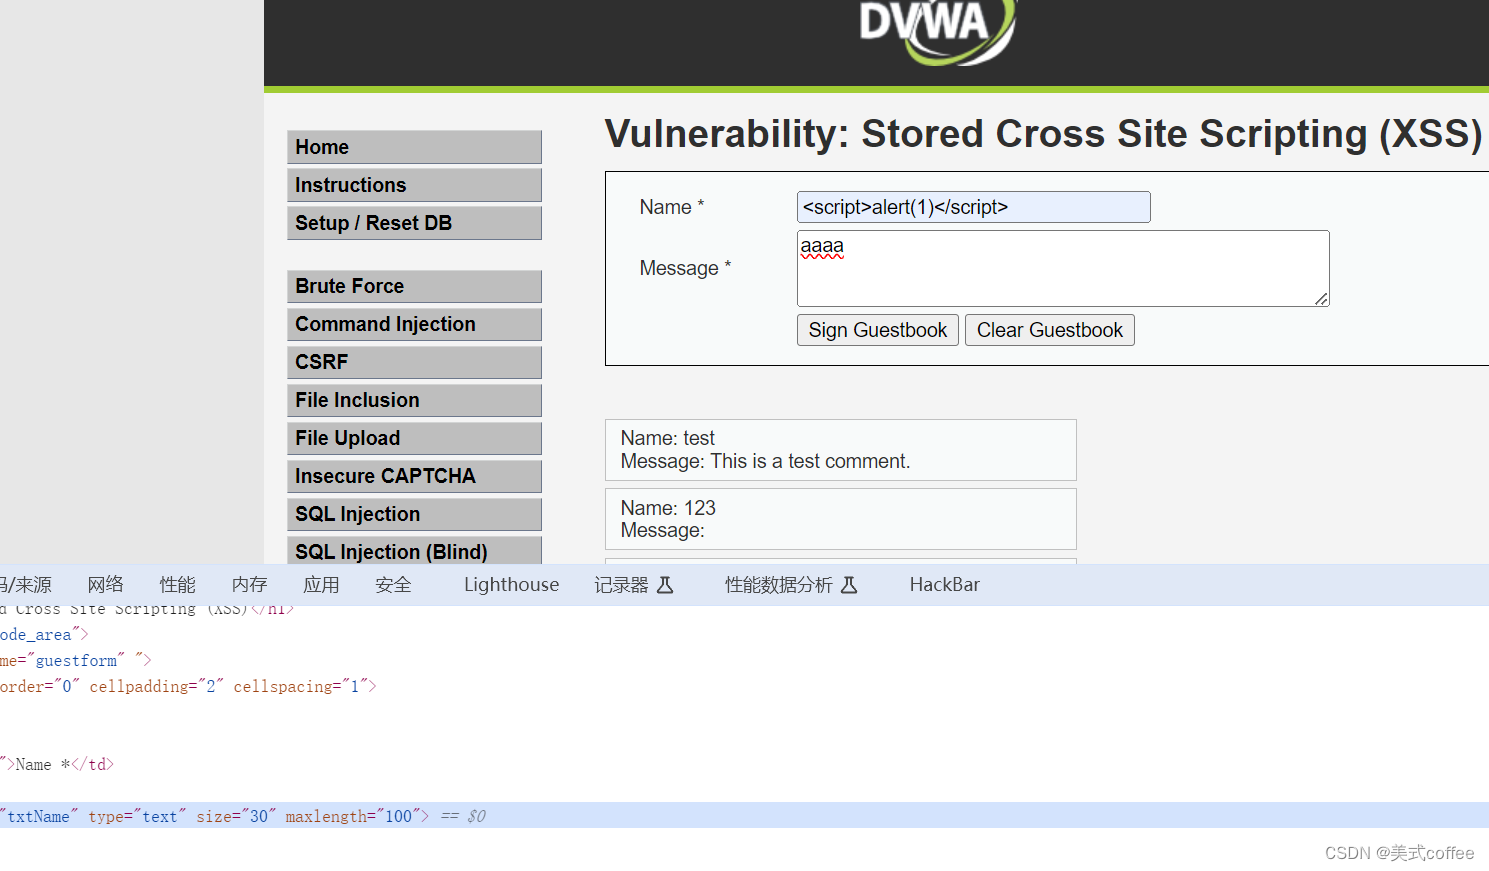
Task: Open the CSRF vulnerability page
Action: pos(414,362)
